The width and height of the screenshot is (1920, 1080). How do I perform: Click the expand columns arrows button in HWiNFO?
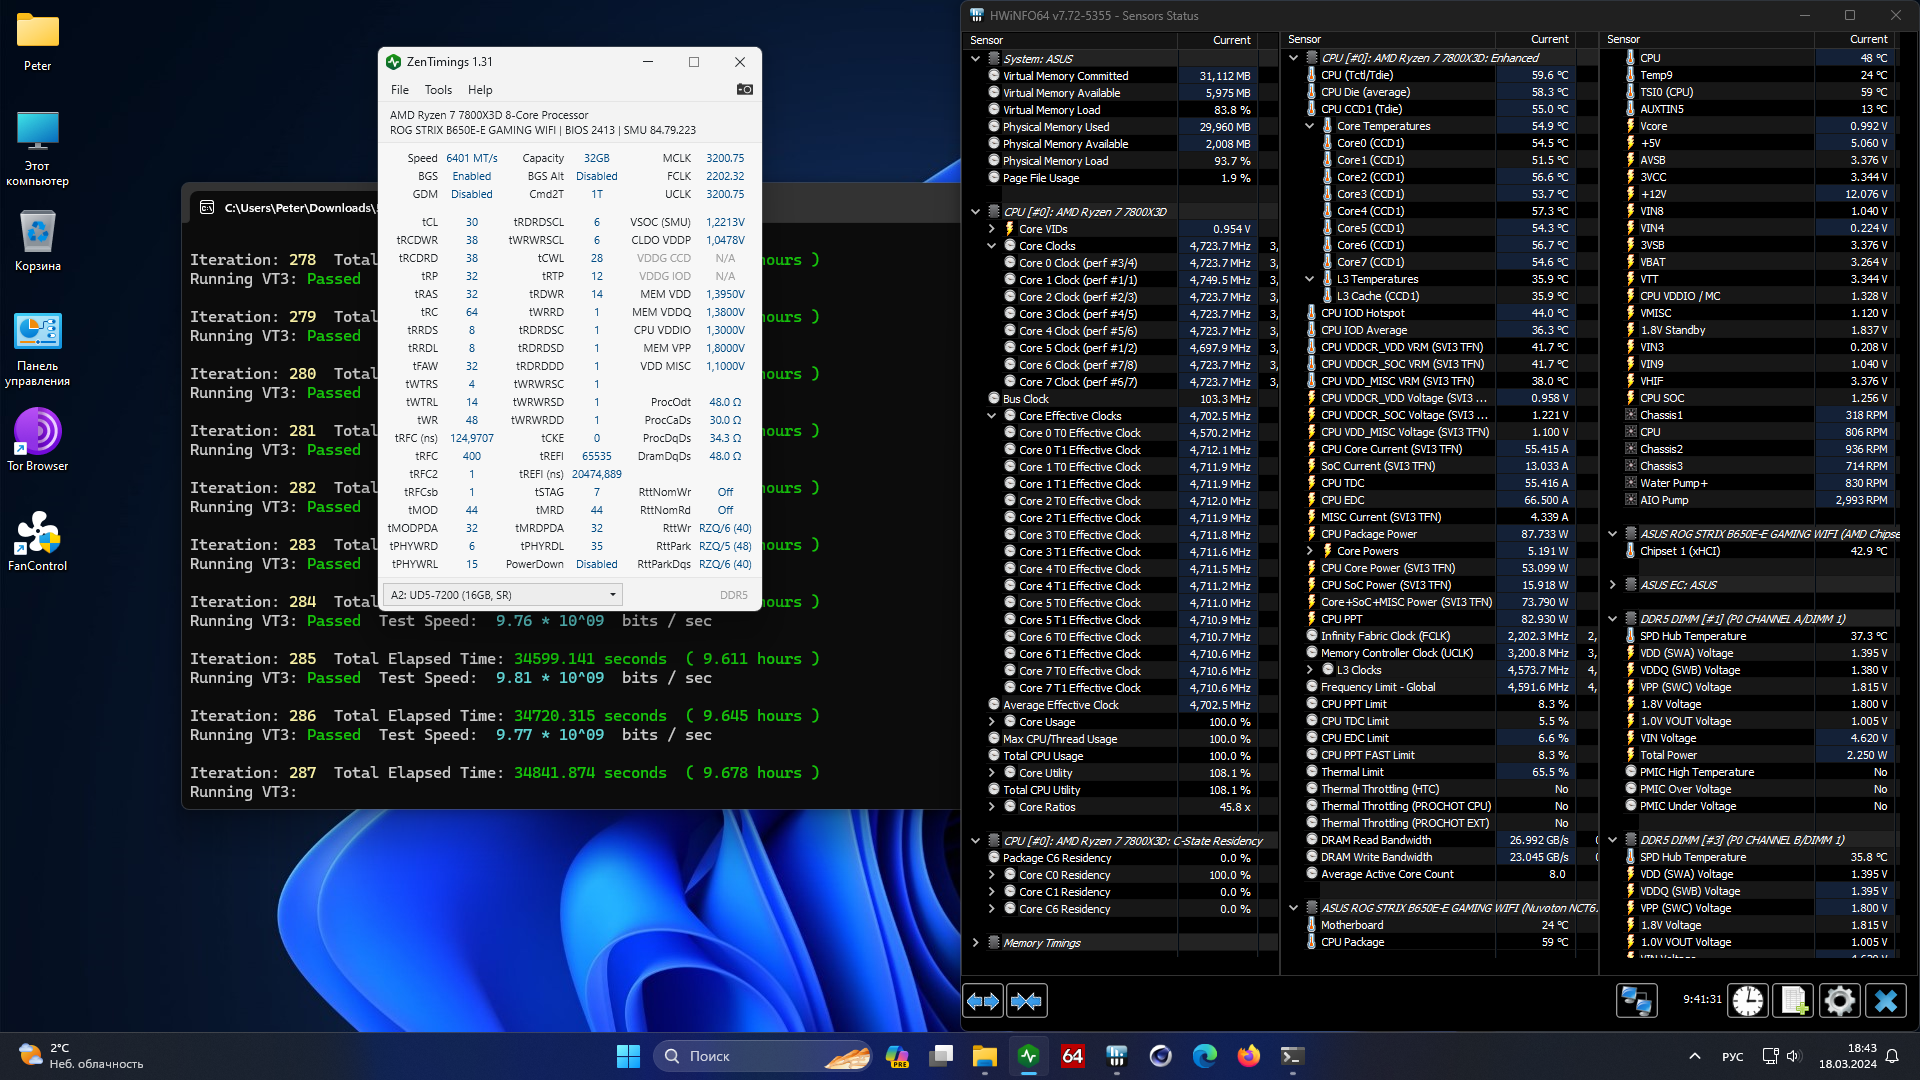coord(983,1001)
